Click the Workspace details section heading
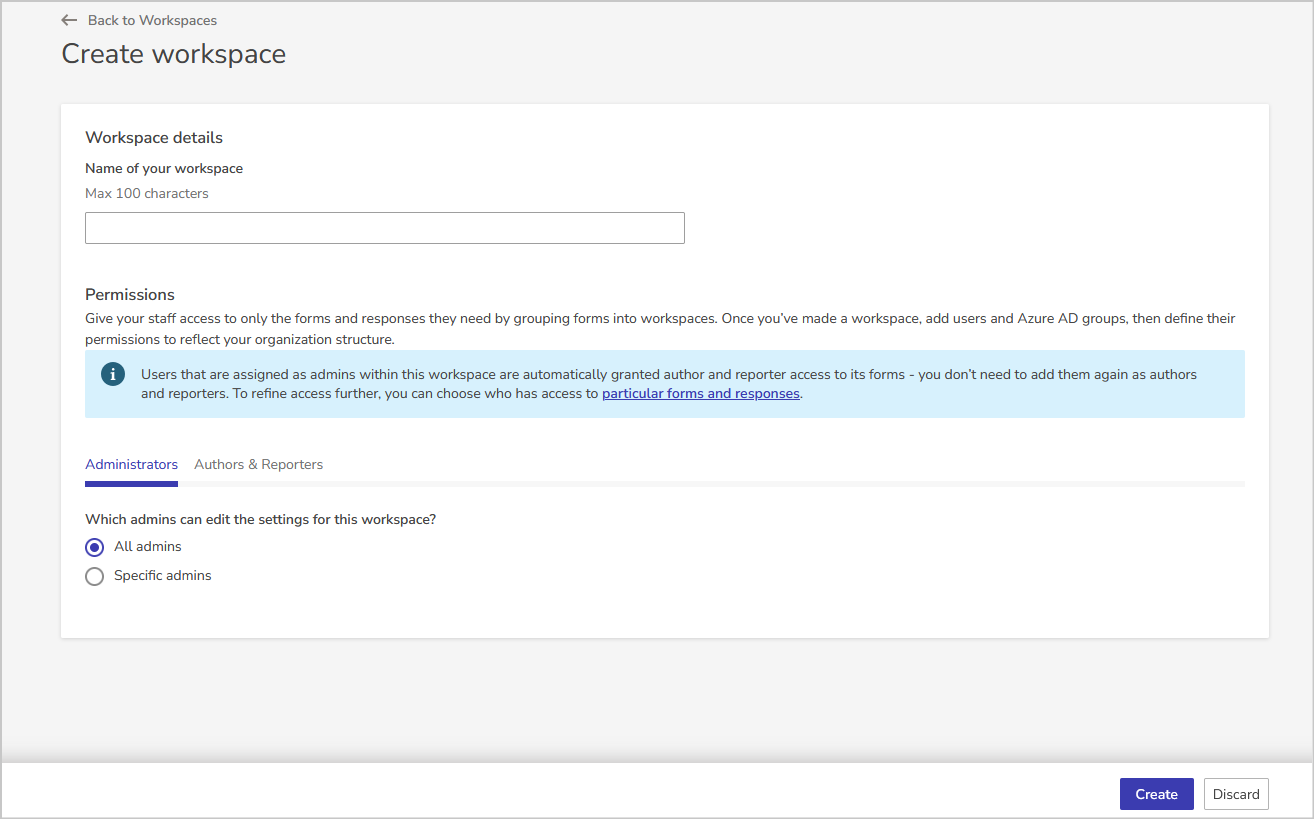 point(154,138)
